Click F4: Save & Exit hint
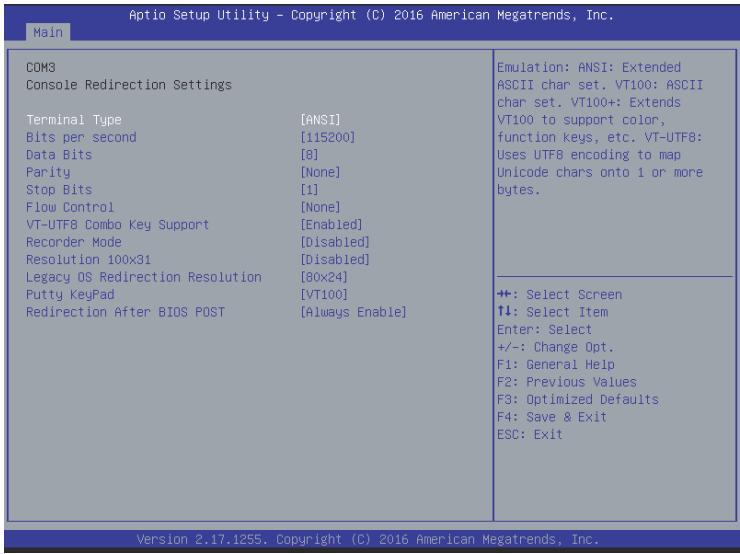 [x=552, y=417]
